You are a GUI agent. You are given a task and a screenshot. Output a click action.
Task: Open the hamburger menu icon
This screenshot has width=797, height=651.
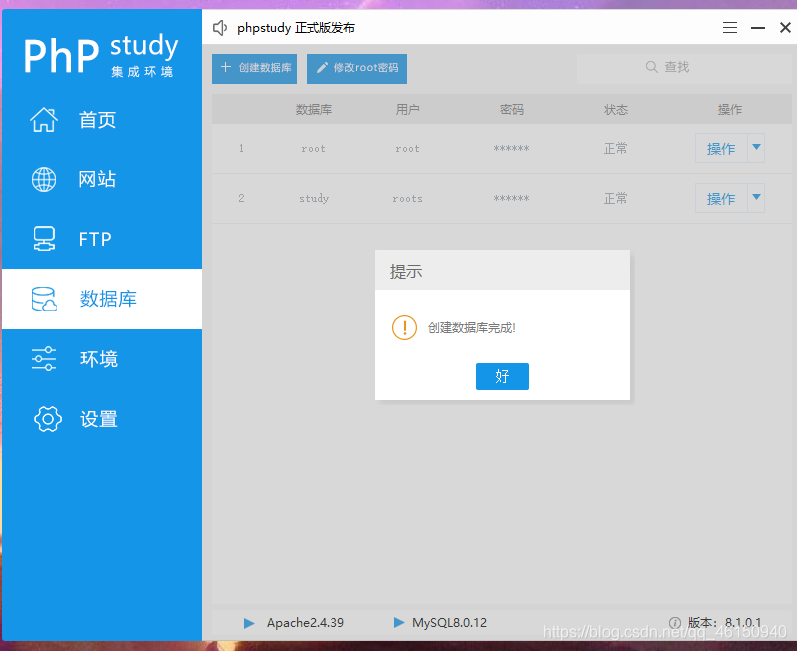tap(730, 27)
